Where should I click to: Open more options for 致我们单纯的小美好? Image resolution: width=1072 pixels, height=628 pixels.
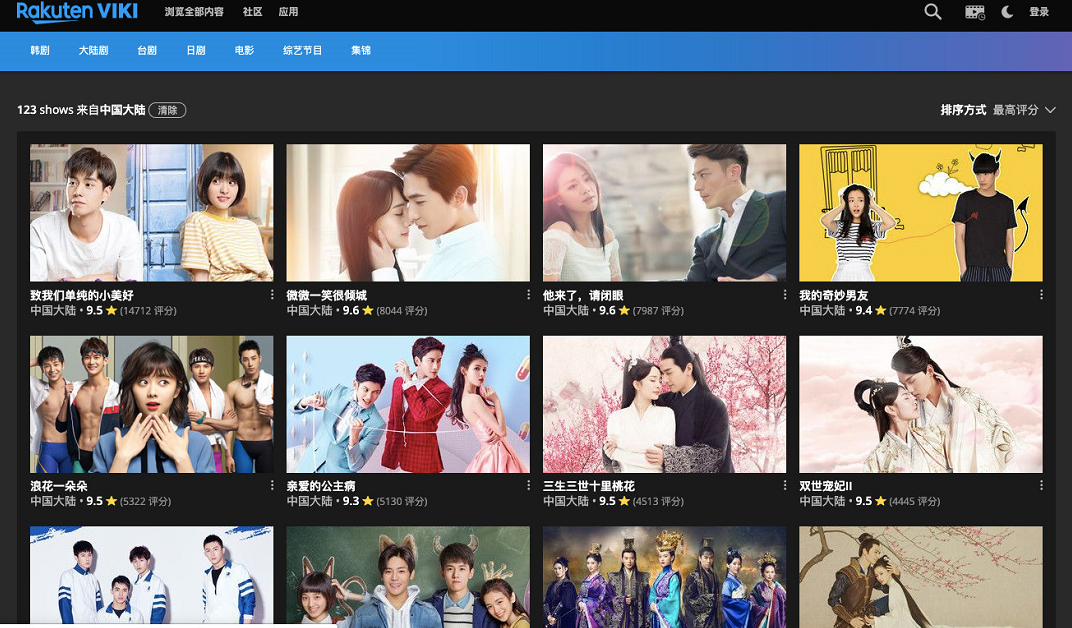pyautogui.click(x=272, y=295)
